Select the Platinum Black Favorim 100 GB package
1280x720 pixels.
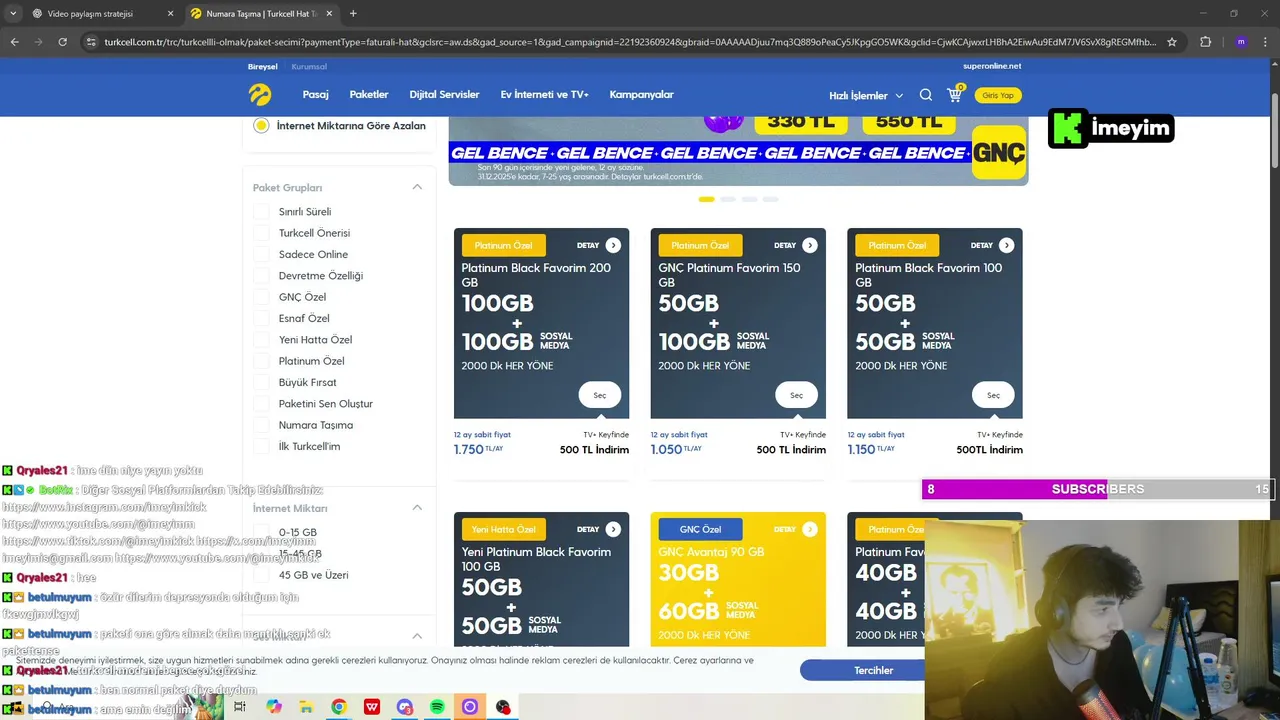pos(993,395)
